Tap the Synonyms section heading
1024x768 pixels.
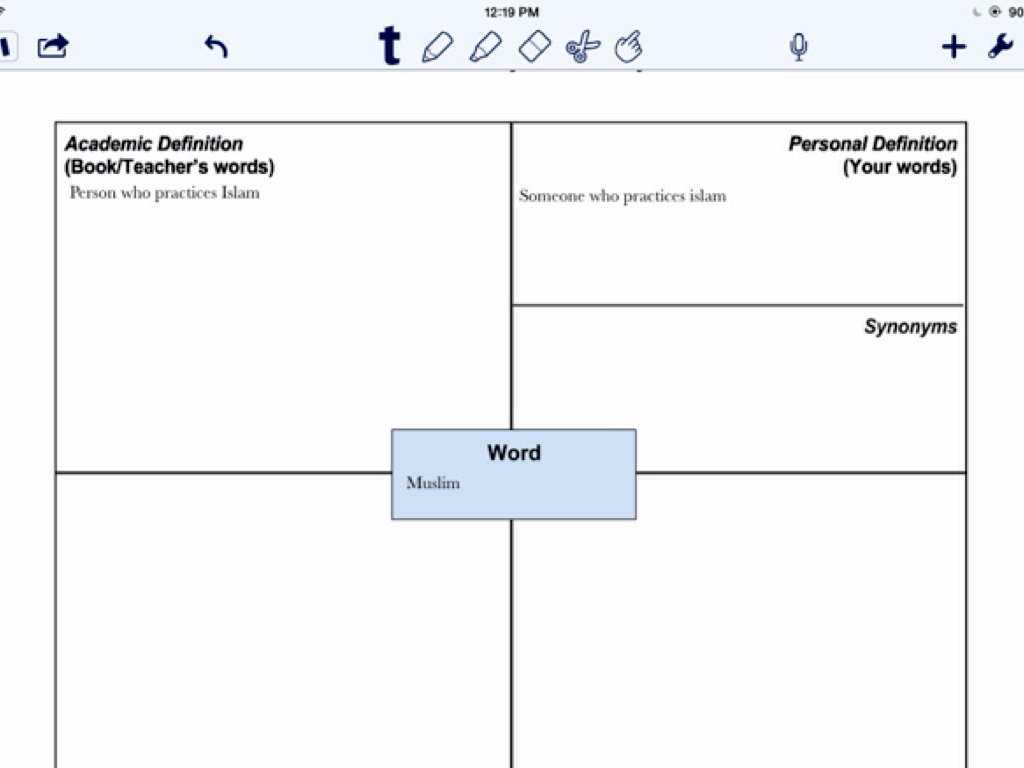pyautogui.click(x=910, y=327)
